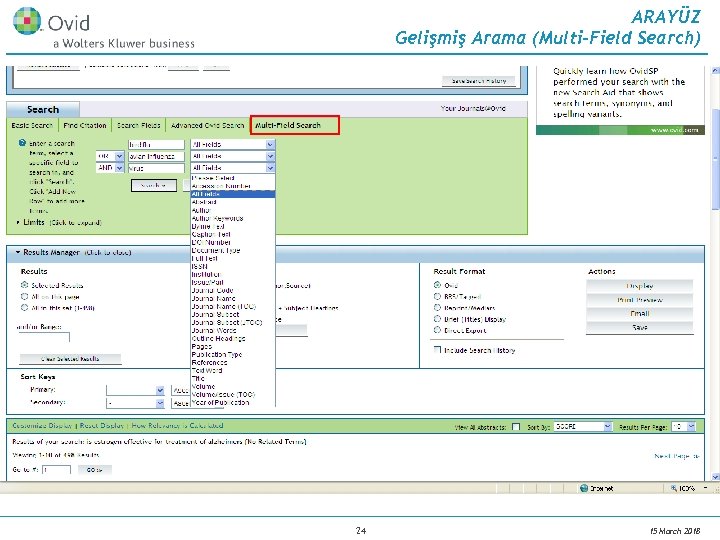The image size is (720, 540).
Task: Expand the Limits section
Action: [33, 222]
